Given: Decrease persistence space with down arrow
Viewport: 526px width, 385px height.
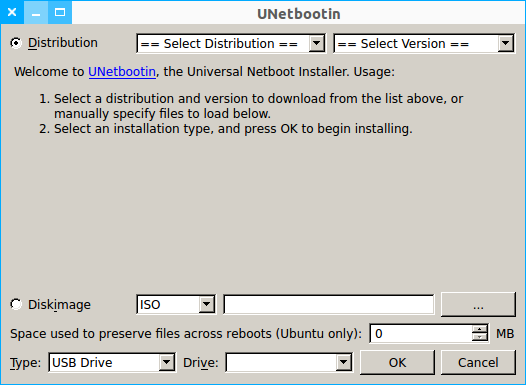Looking at the screenshot, I should [x=480, y=337].
